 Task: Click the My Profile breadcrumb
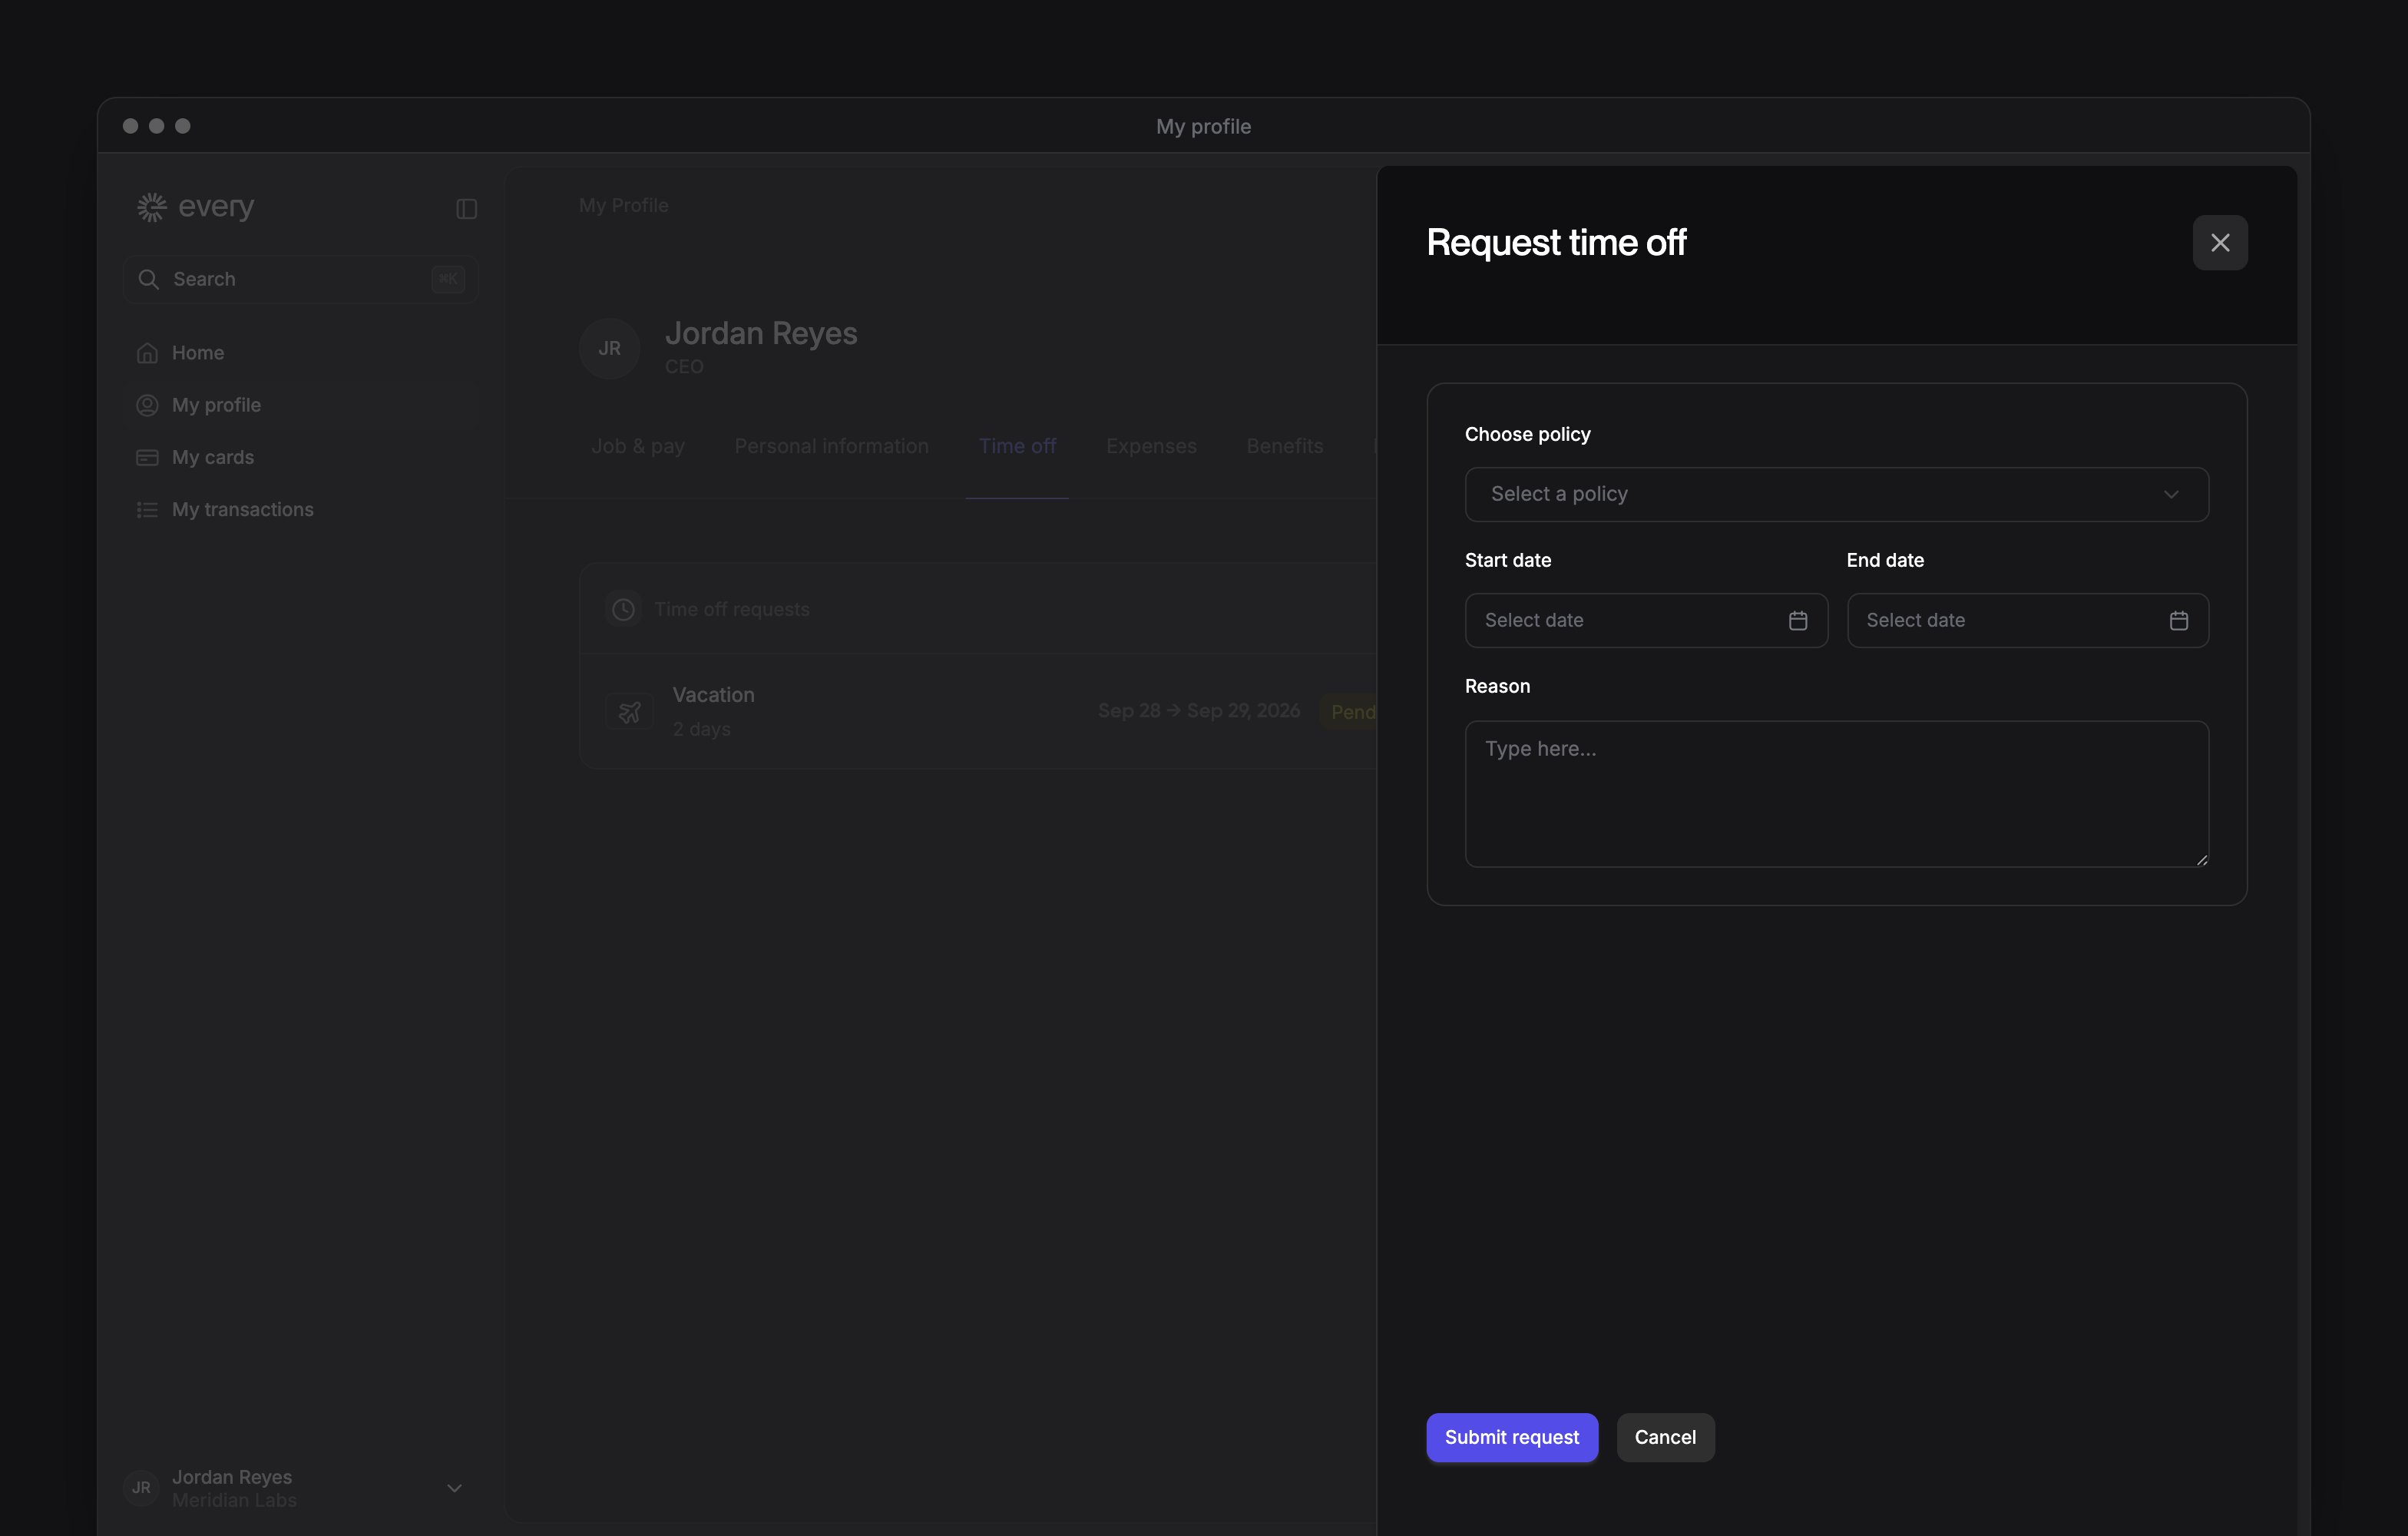[623, 205]
